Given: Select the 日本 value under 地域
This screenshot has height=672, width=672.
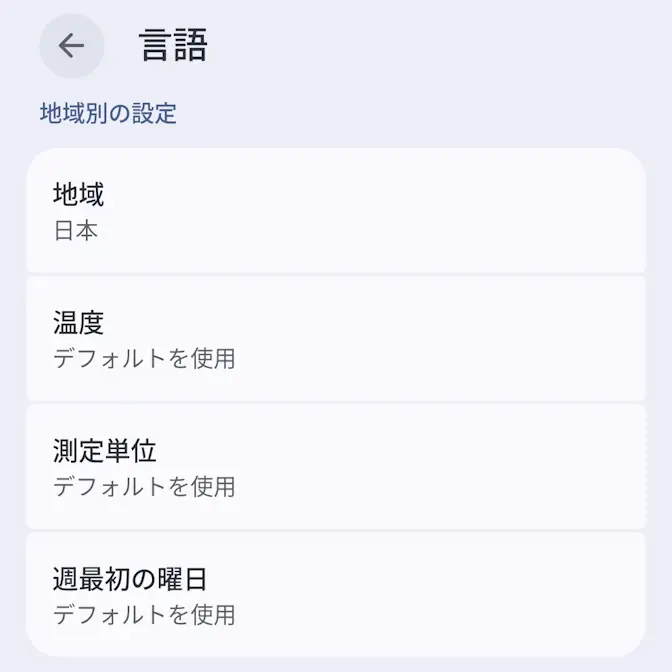Looking at the screenshot, I should pos(75,230).
